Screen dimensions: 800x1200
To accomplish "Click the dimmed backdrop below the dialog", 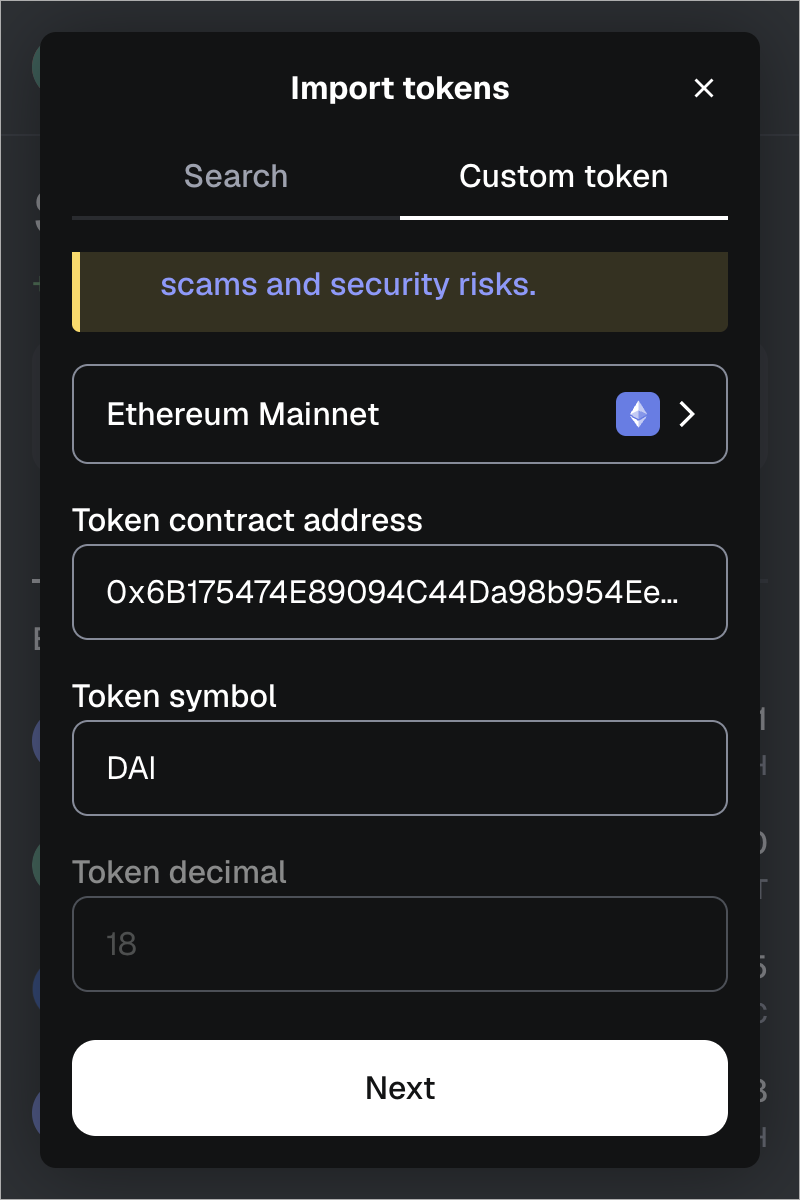I will tap(400, 1184).
